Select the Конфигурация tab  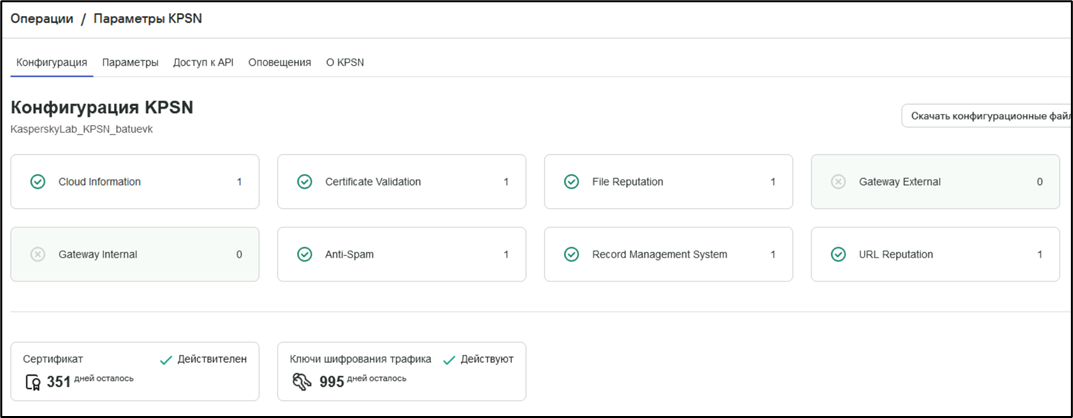tap(52, 62)
